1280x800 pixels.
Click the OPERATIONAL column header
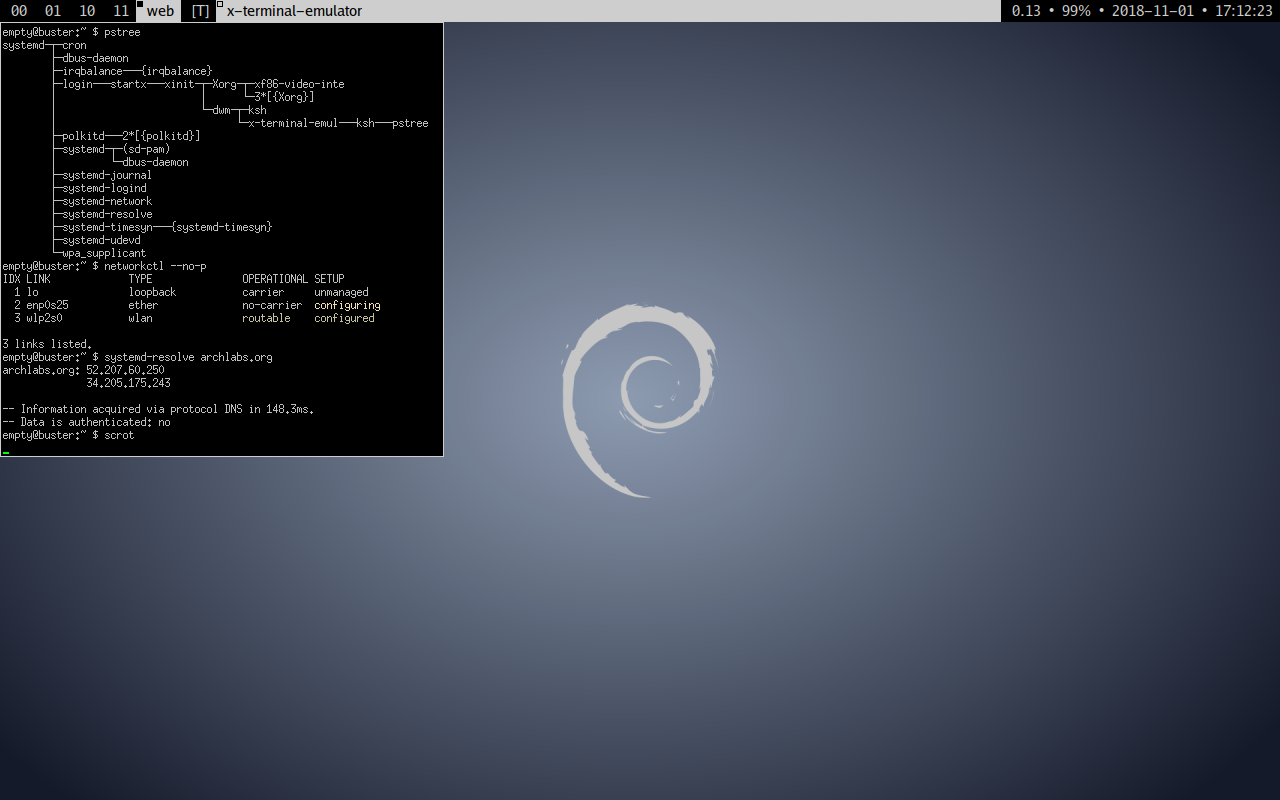[275, 279]
